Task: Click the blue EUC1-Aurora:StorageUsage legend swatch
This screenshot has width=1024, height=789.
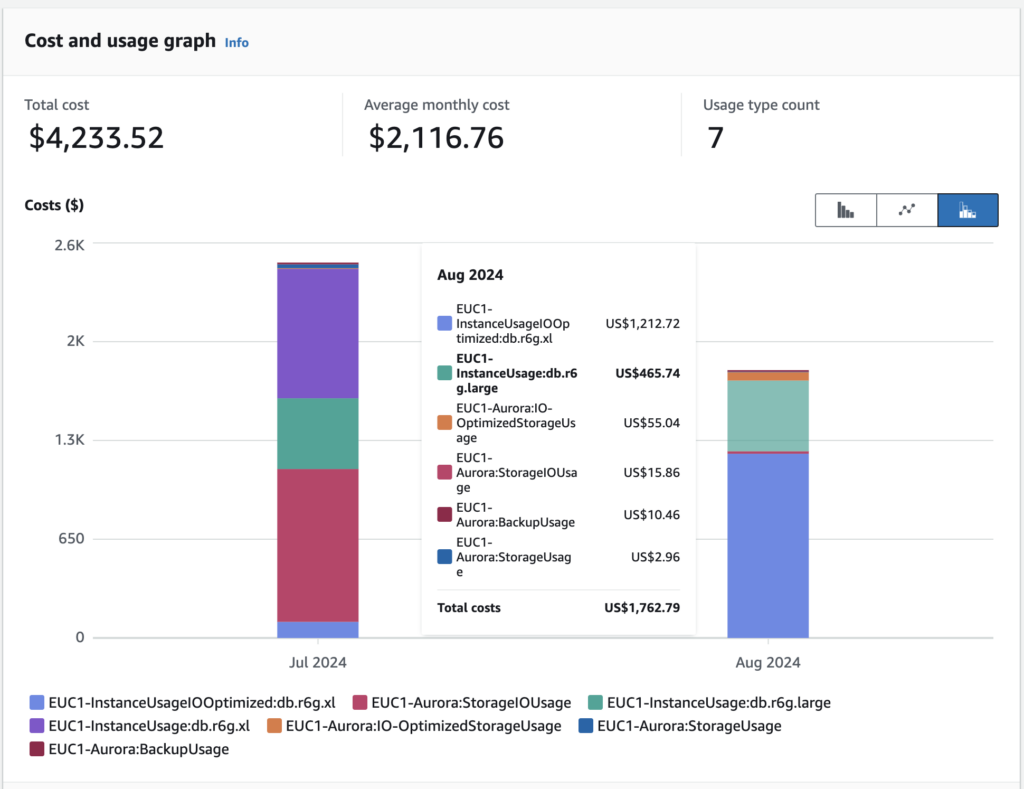Action: click(586, 726)
